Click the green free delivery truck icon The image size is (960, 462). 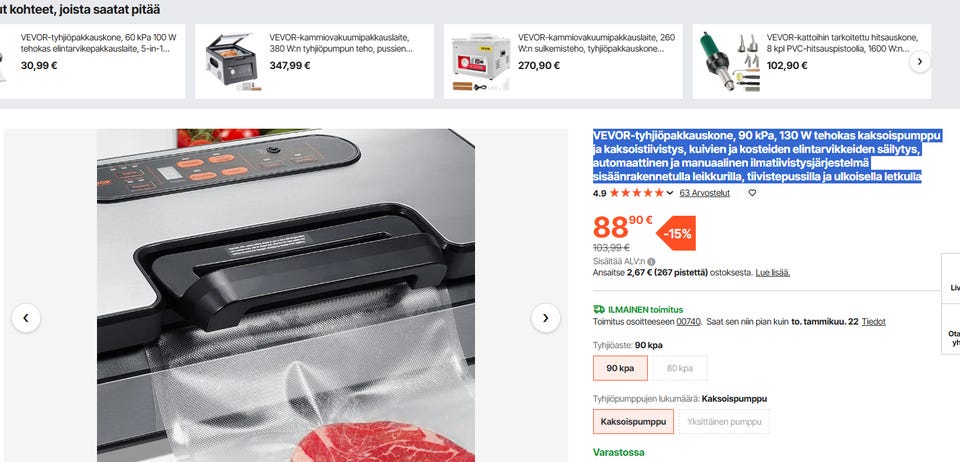tap(599, 310)
